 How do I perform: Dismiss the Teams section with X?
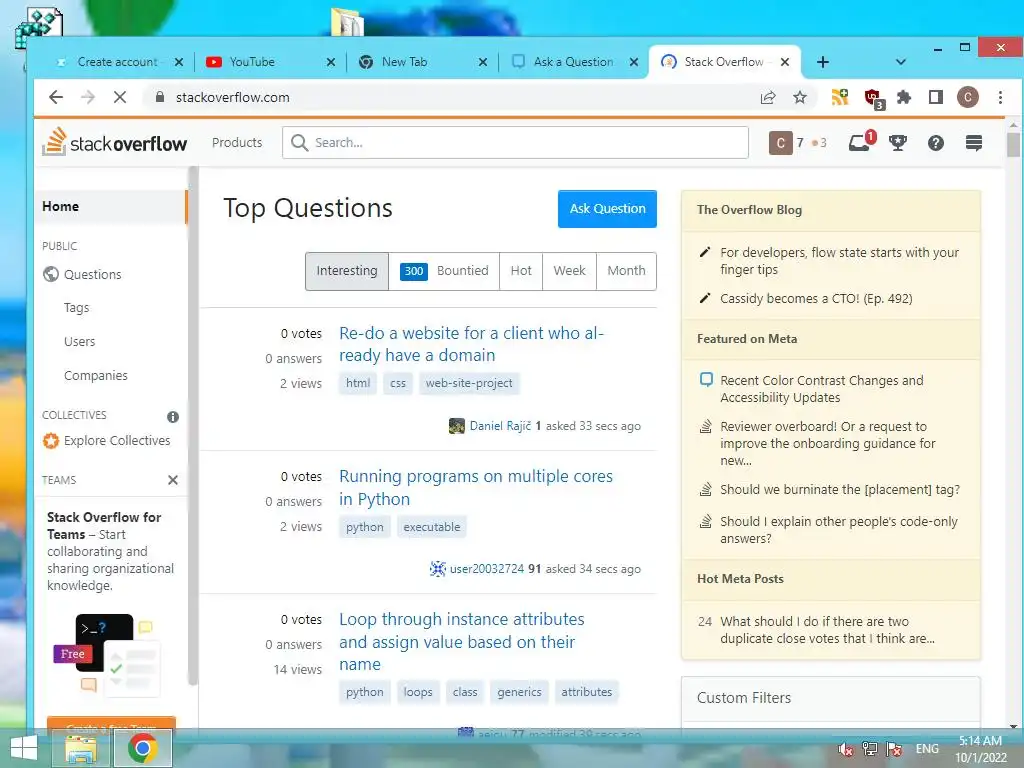pyautogui.click(x=172, y=480)
